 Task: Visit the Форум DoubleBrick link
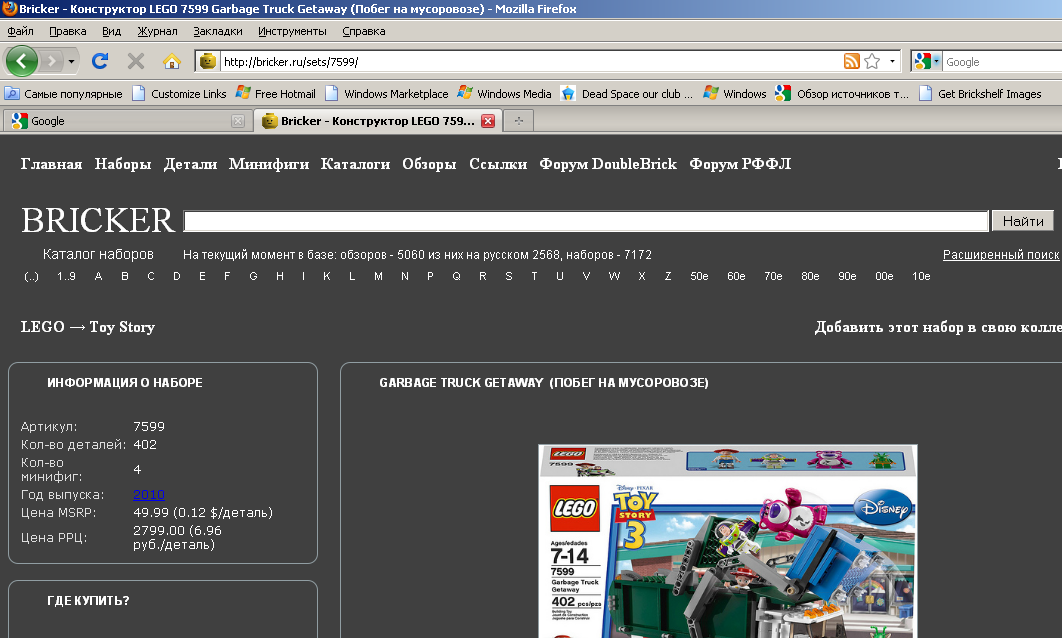608,164
